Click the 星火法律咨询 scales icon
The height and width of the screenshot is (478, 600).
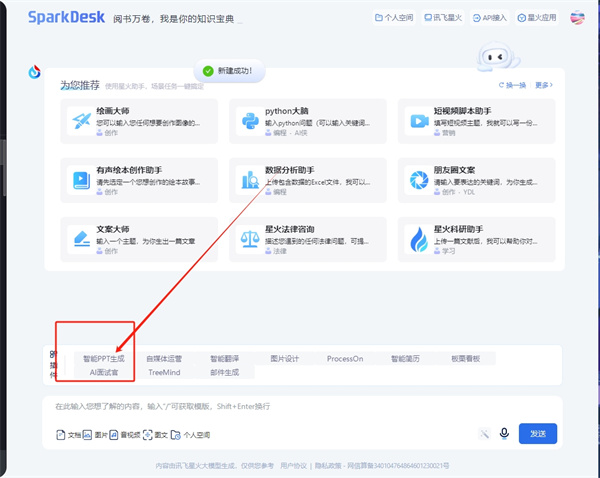pyautogui.click(x=250, y=239)
